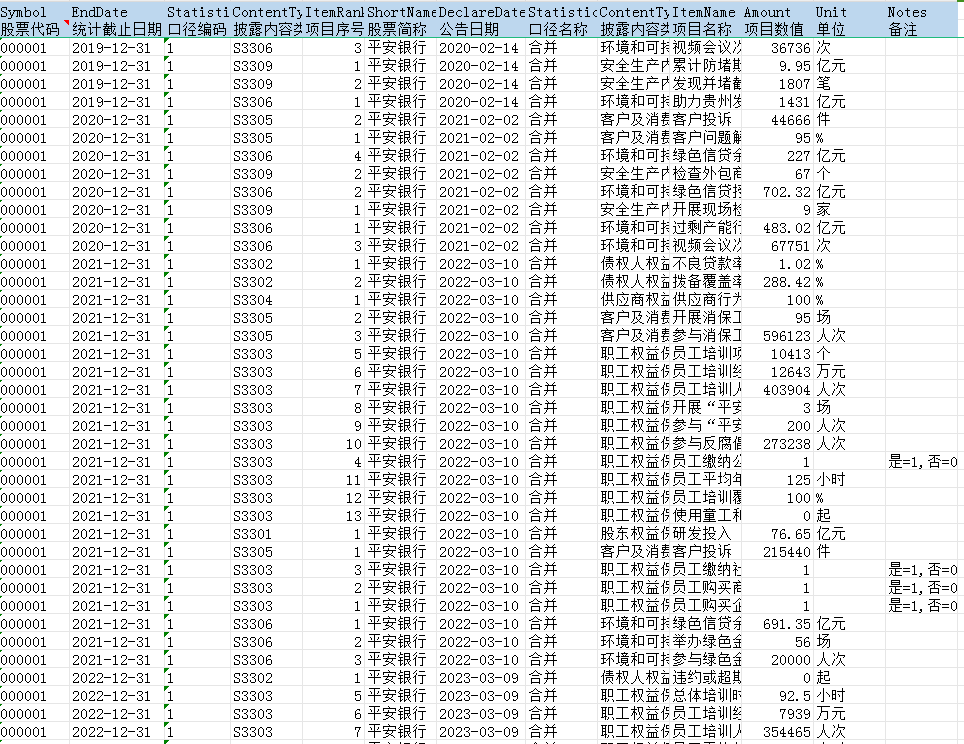The height and width of the screenshot is (744, 964).
Task: Select date cell 2023-03-09 in the 7939 row
Action: point(481,714)
